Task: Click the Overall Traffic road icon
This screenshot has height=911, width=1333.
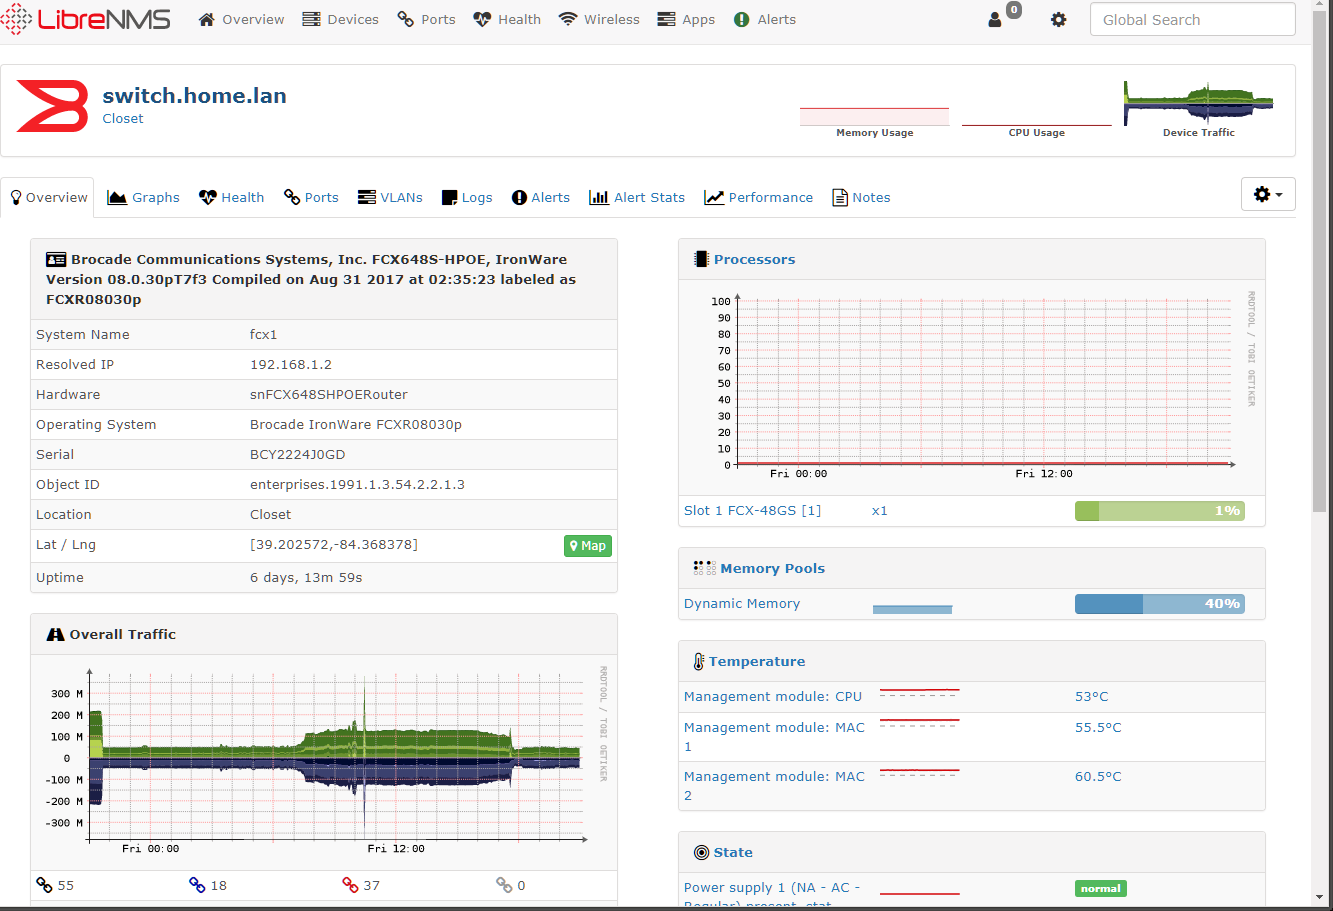Action: pos(56,634)
